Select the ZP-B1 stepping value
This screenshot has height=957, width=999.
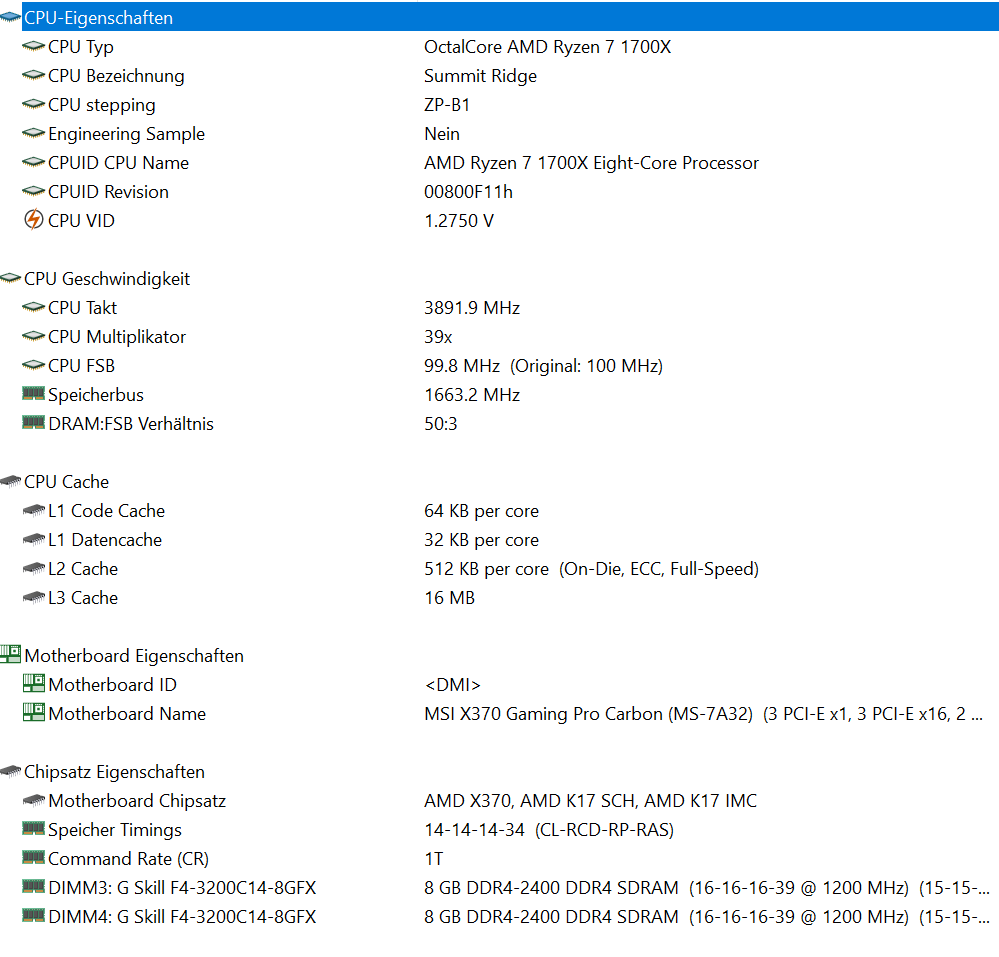tap(447, 104)
